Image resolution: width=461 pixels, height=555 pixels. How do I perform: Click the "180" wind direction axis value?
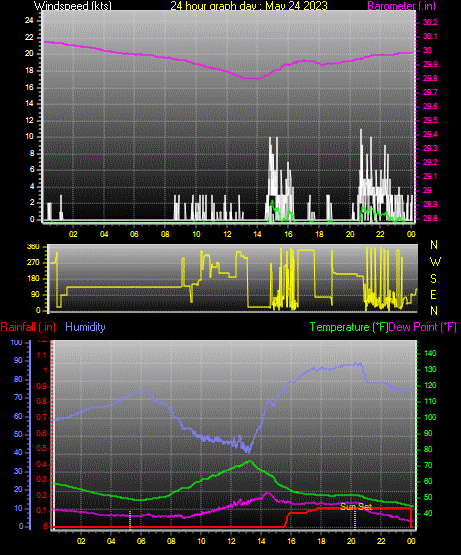point(33,279)
